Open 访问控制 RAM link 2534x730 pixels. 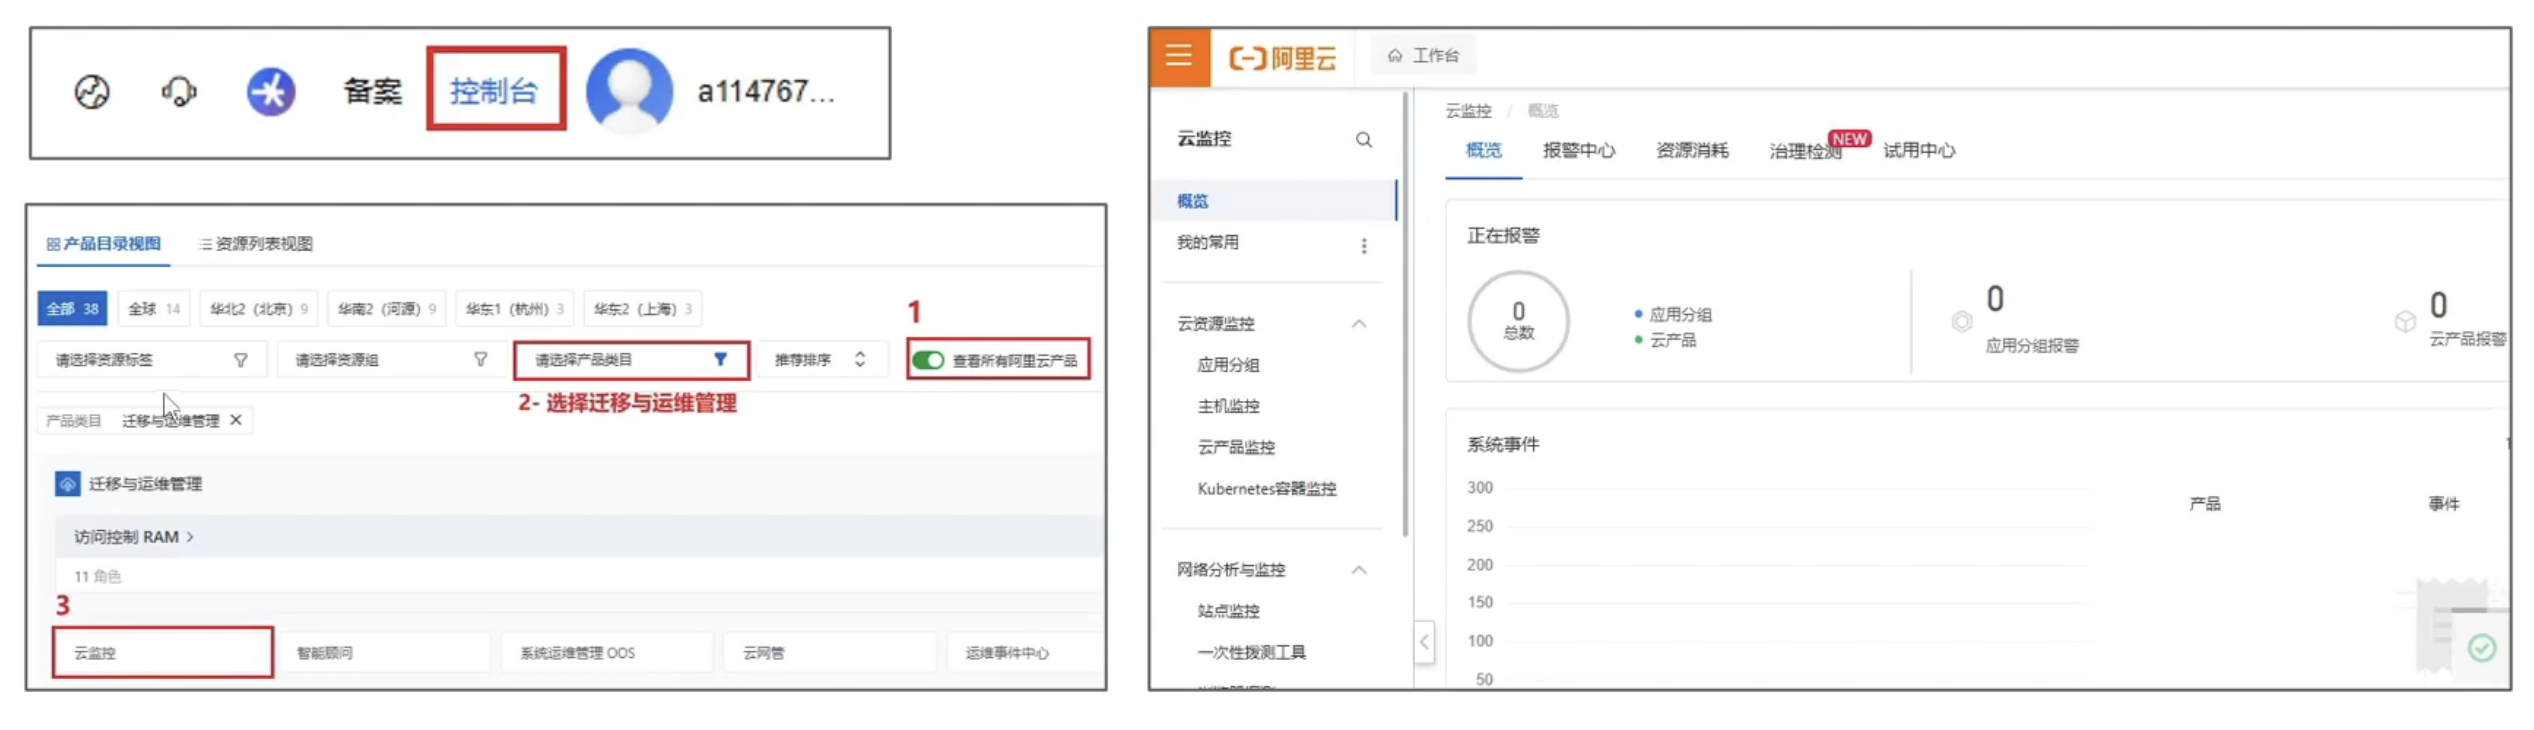coord(134,537)
